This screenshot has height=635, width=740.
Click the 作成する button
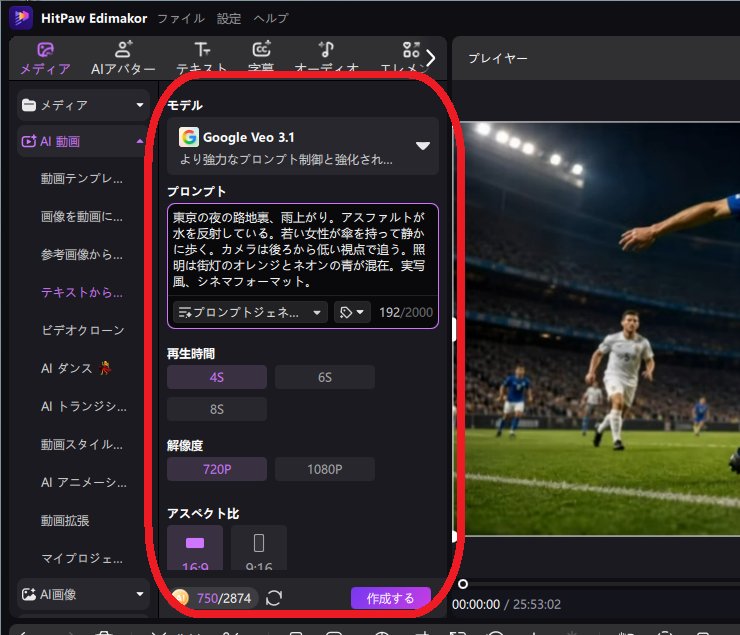tap(390, 598)
